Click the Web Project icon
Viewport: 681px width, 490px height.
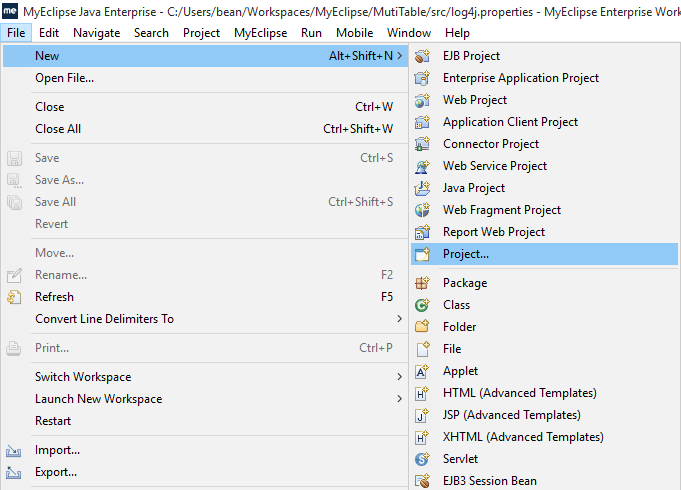(x=423, y=100)
